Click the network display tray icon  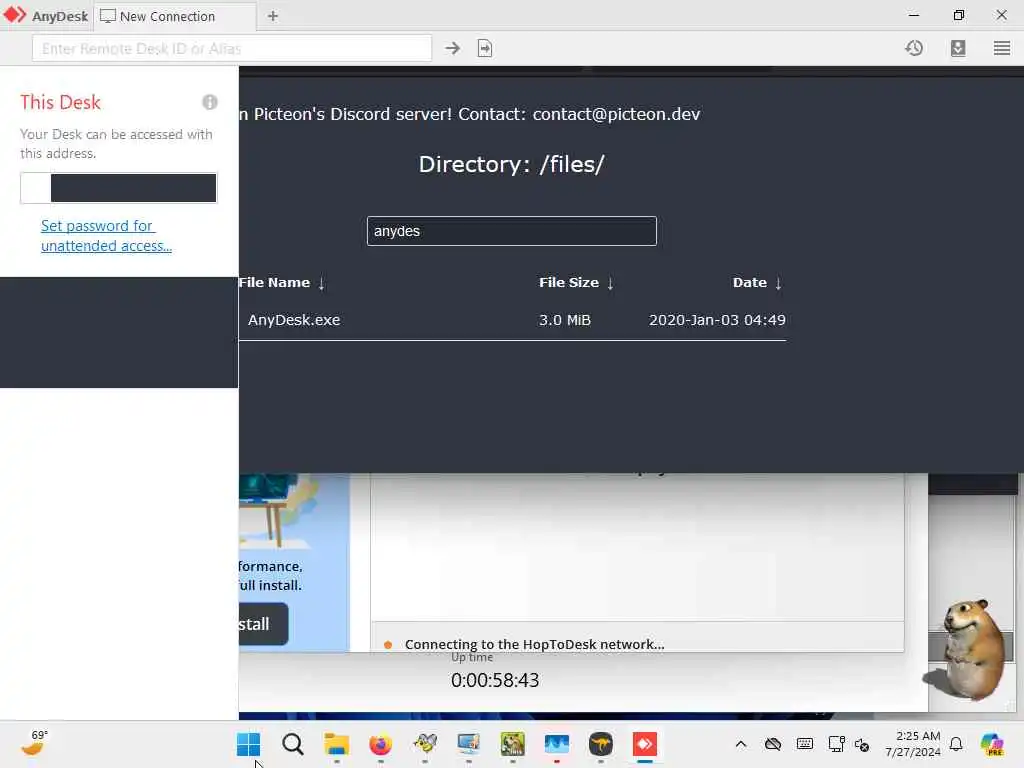pyautogui.click(x=836, y=744)
